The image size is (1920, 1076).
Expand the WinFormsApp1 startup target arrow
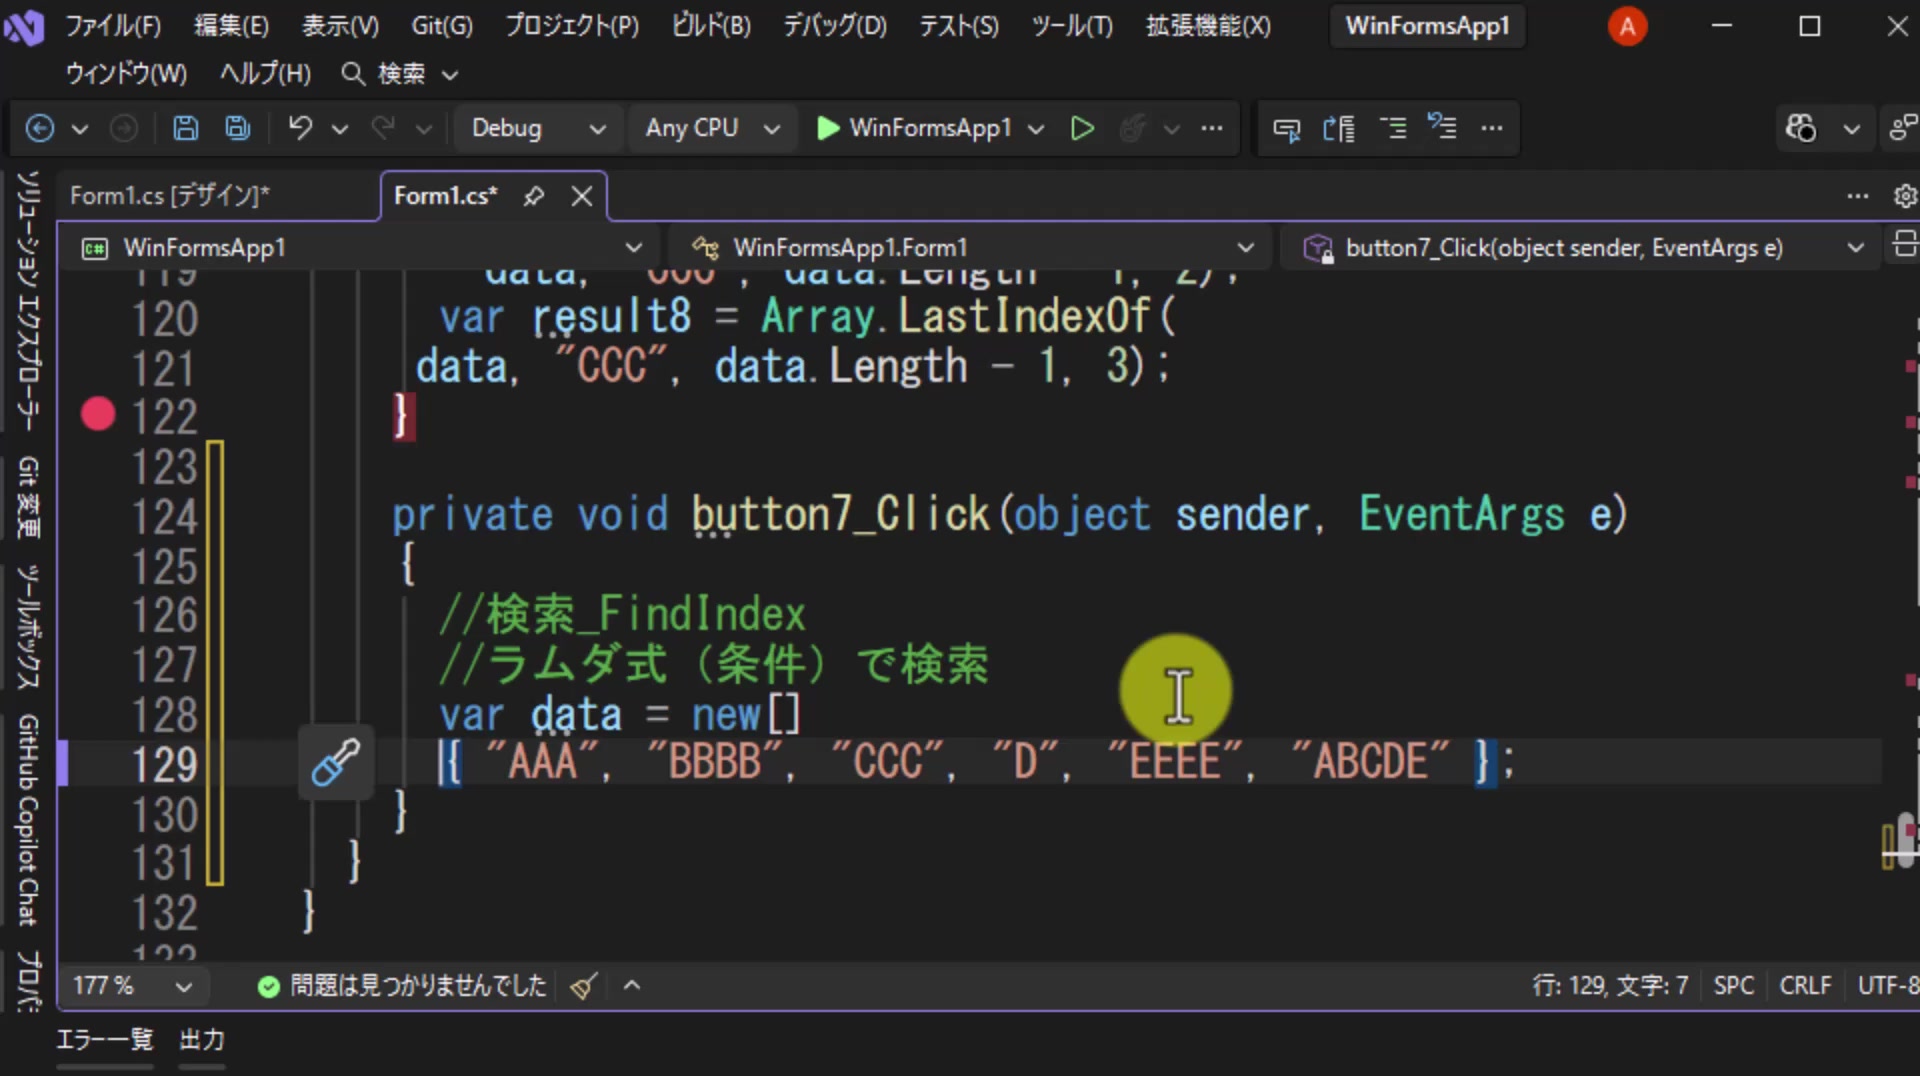[1036, 129]
